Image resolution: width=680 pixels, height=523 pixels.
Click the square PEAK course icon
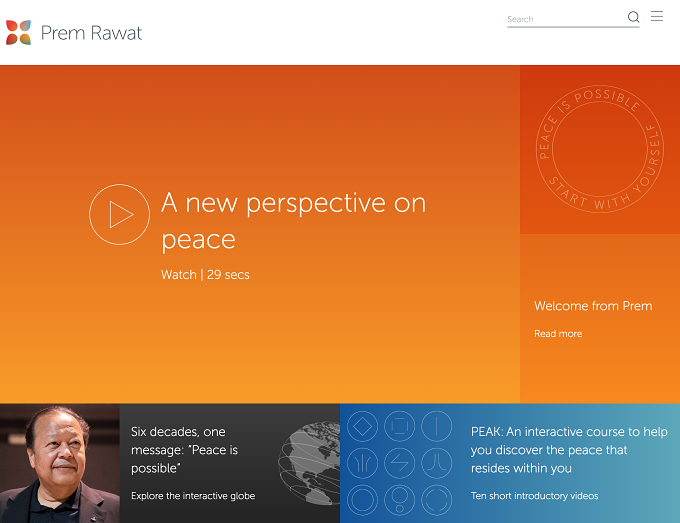(x=399, y=426)
